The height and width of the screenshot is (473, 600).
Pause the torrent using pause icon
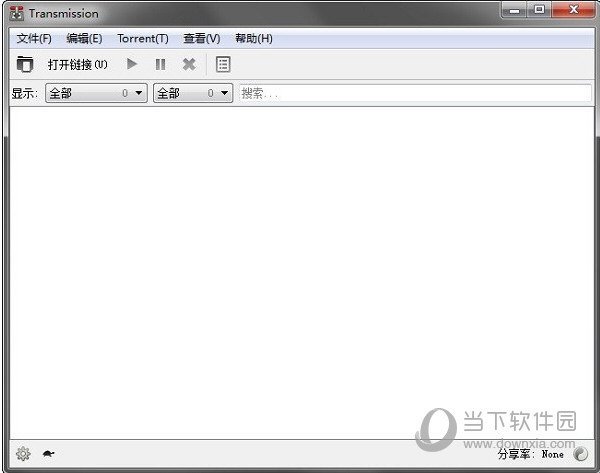click(160, 64)
